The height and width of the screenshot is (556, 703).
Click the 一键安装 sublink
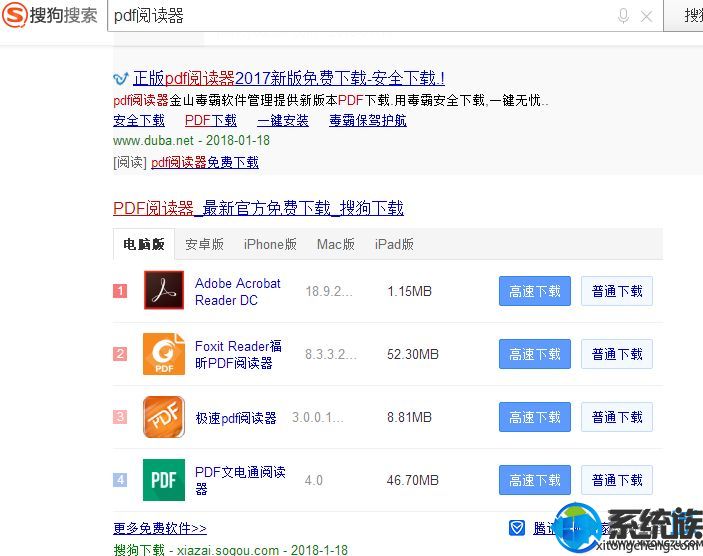tap(283, 120)
